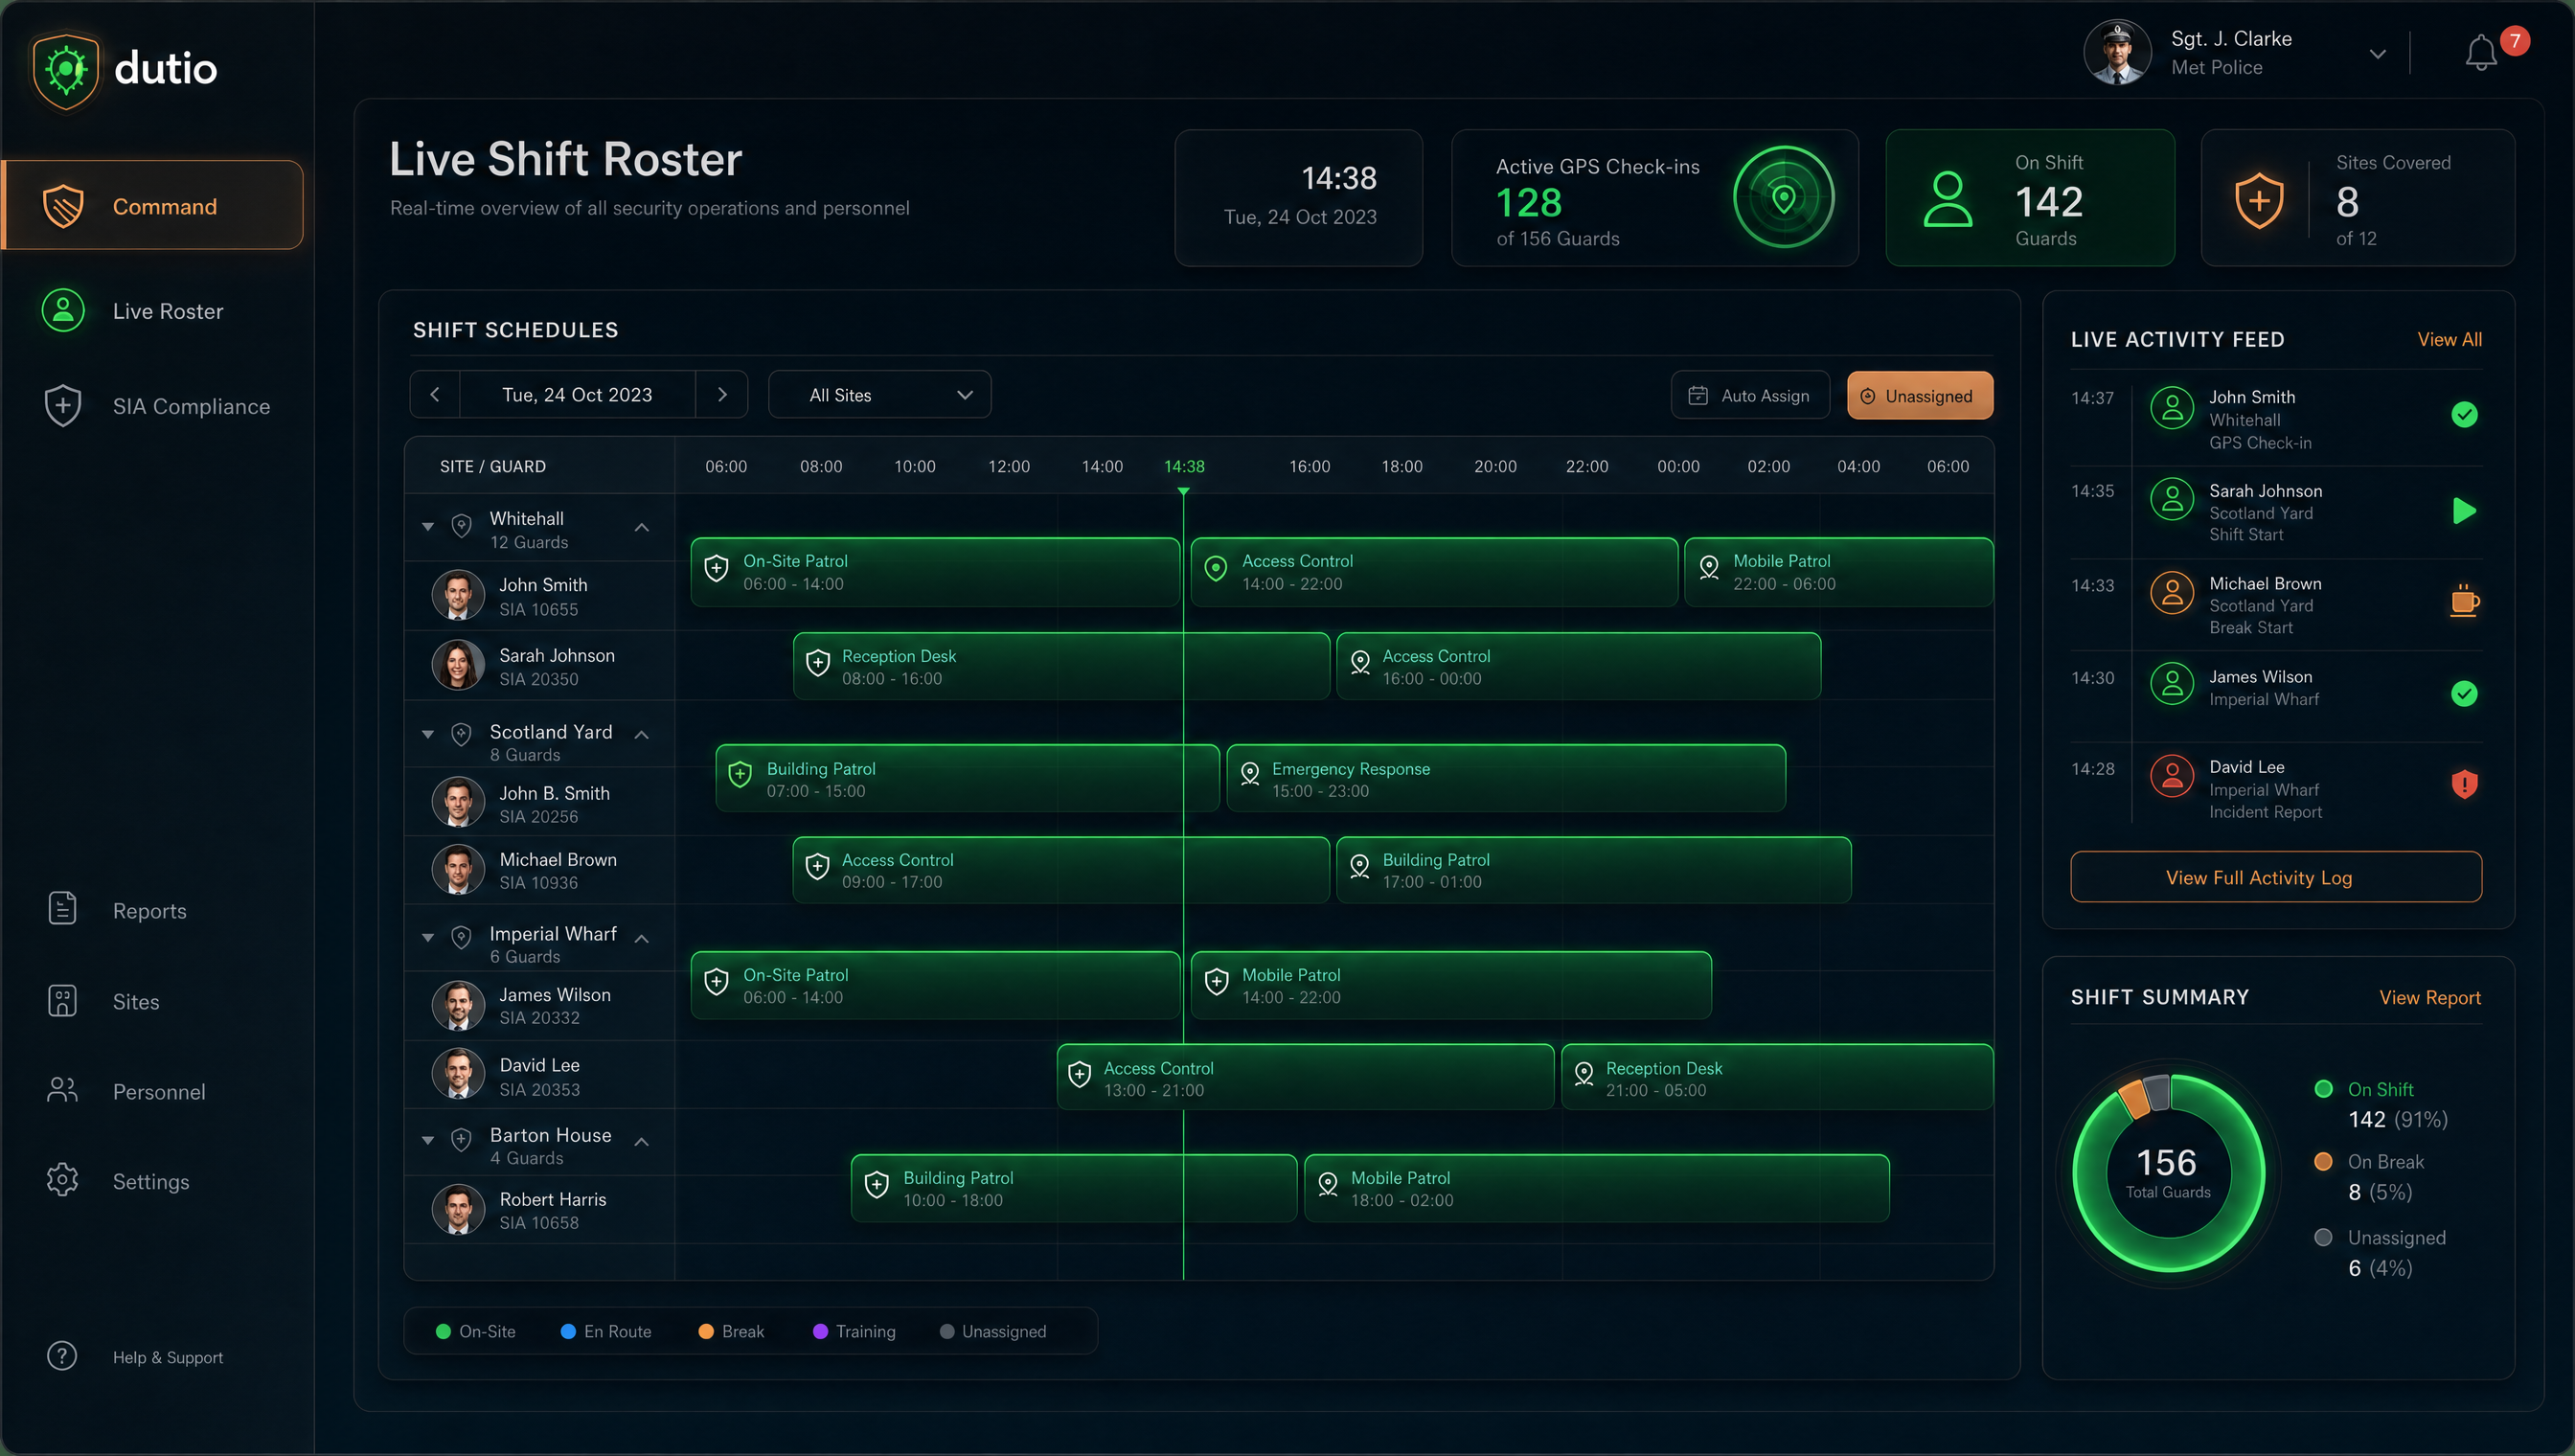Select John Smith's Access Control 14:00 shift block
2575x1456 pixels.
tap(1434, 572)
